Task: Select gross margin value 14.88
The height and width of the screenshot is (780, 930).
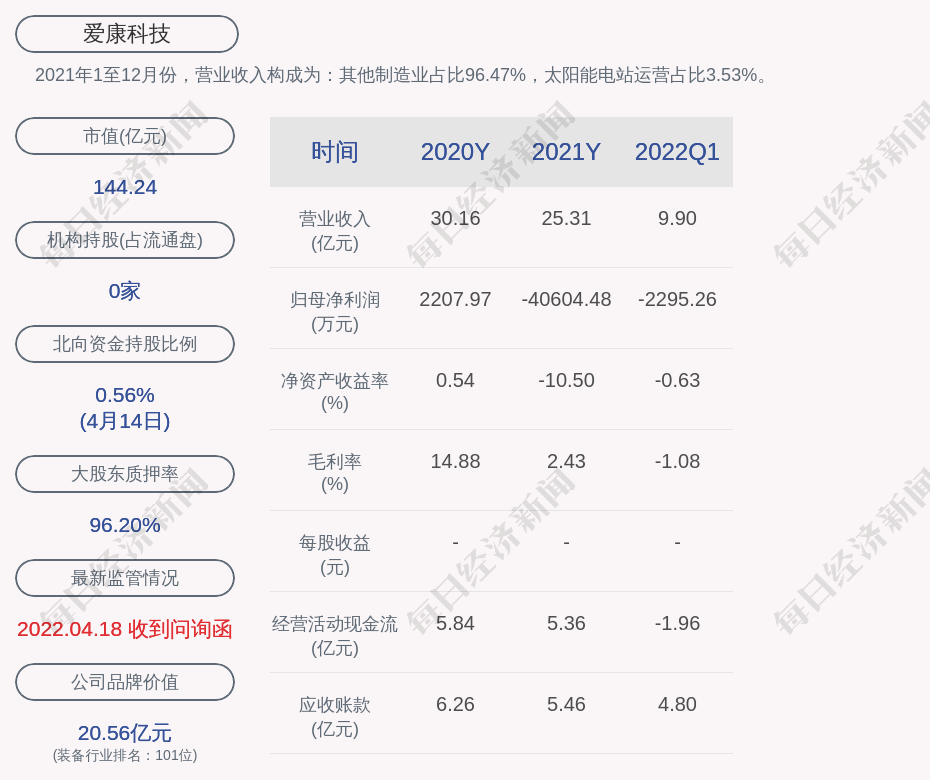Action: [455, 461]
